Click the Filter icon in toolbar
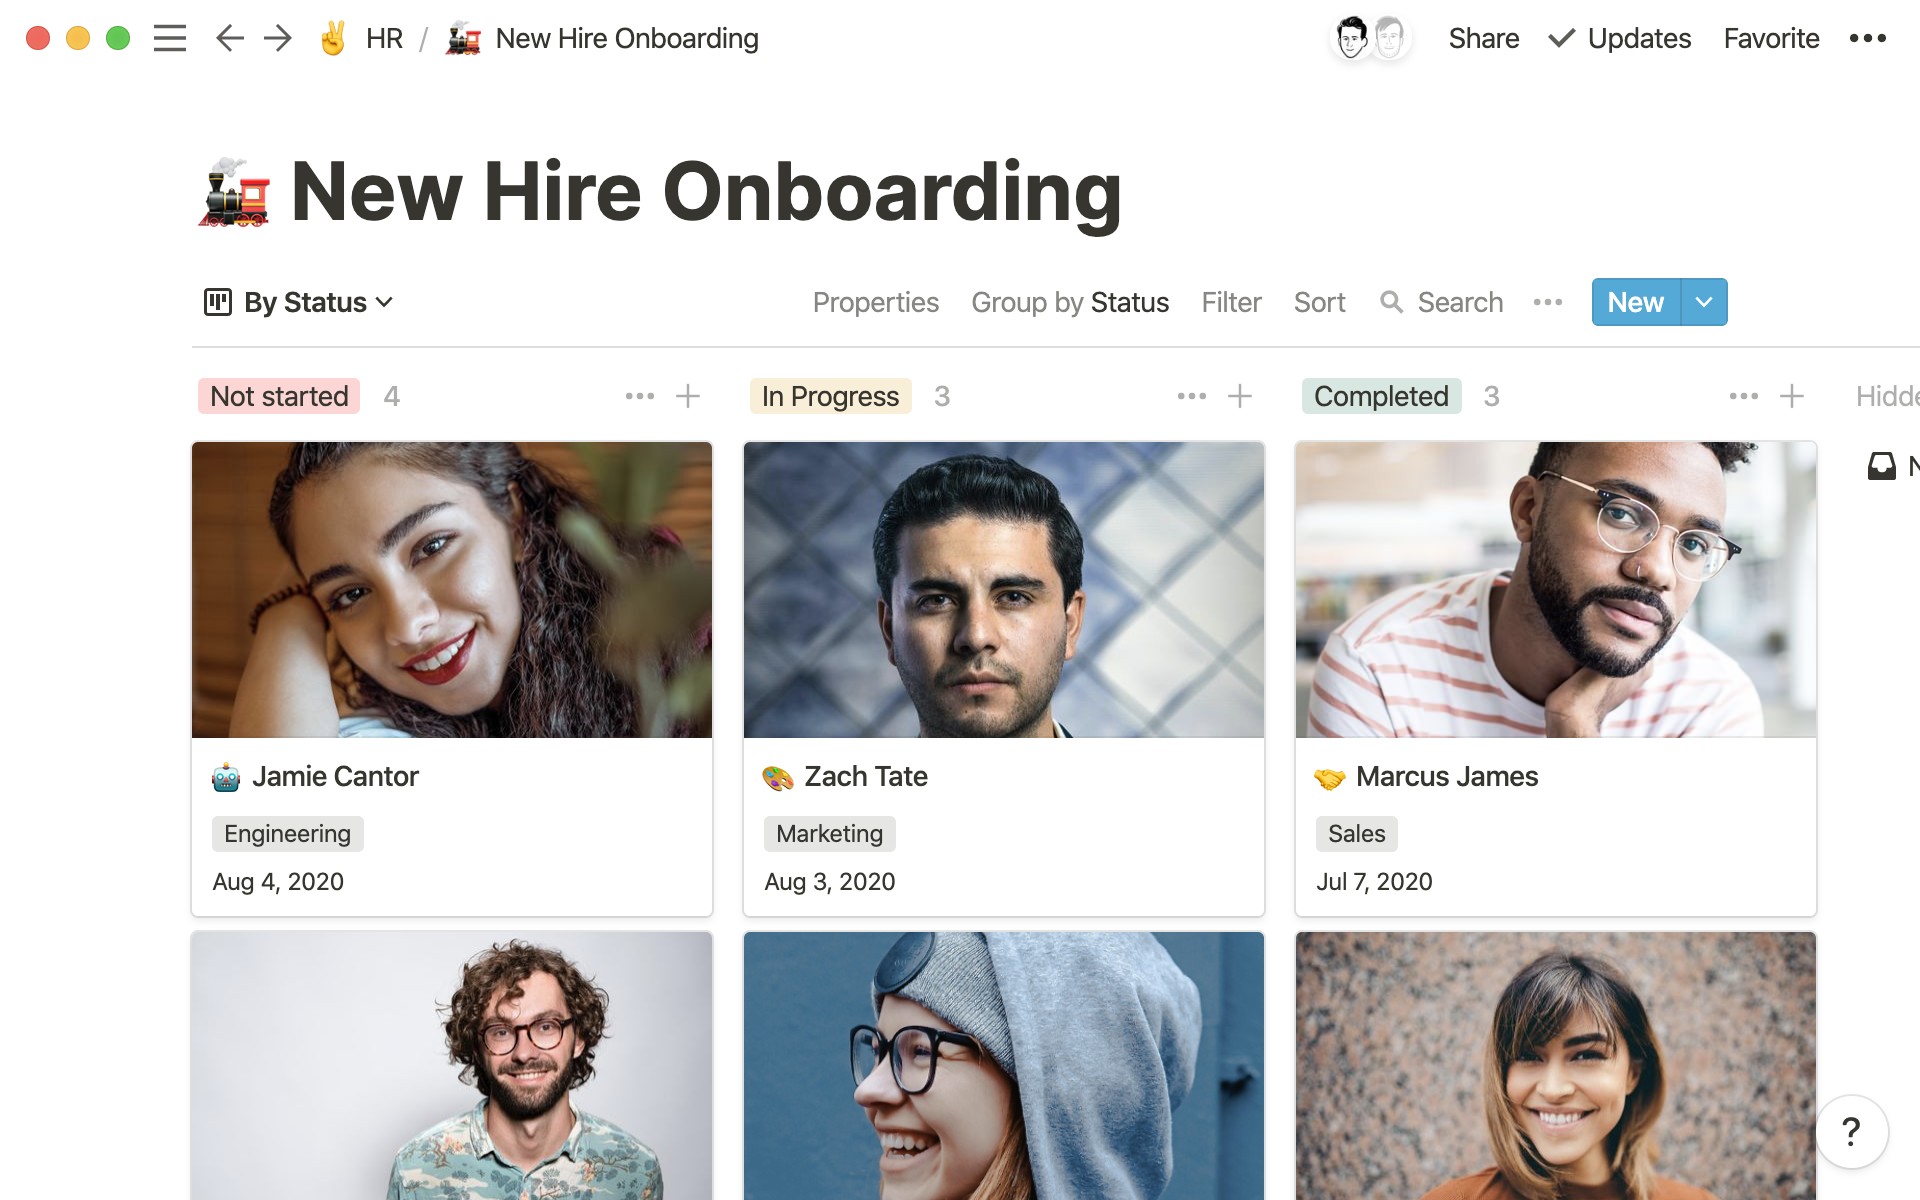This screenshot has width=1920, height=1200. [1232, 301]
